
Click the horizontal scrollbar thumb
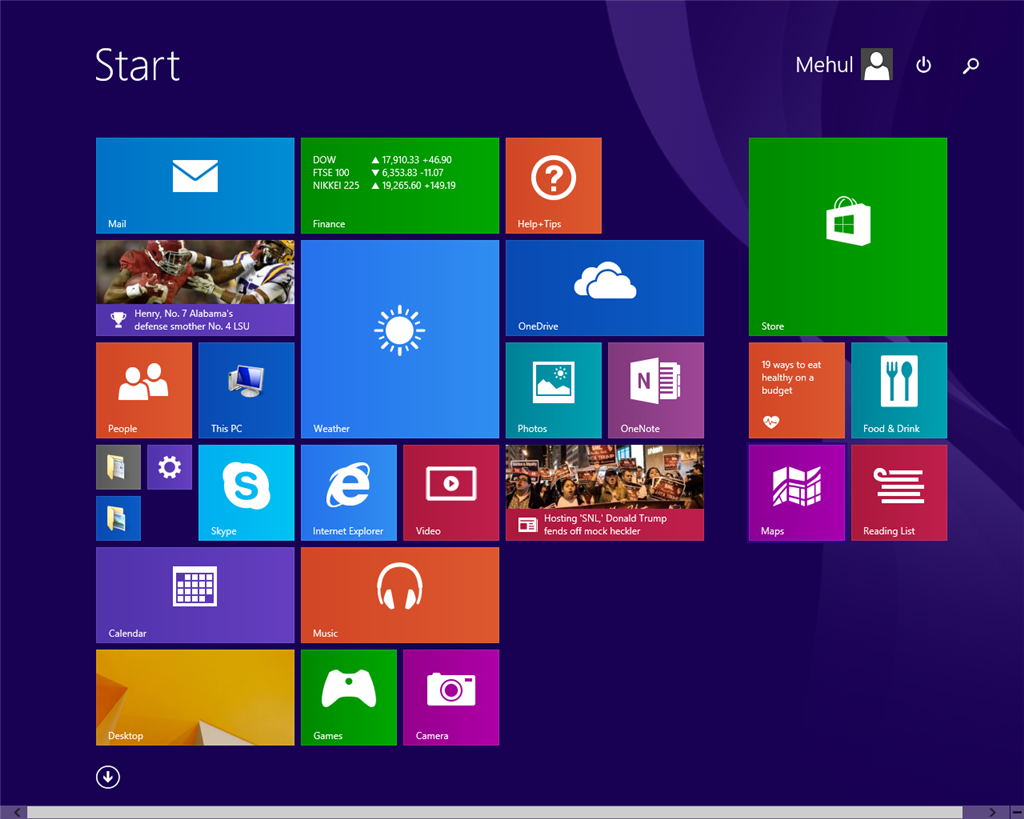coord(495,812)
